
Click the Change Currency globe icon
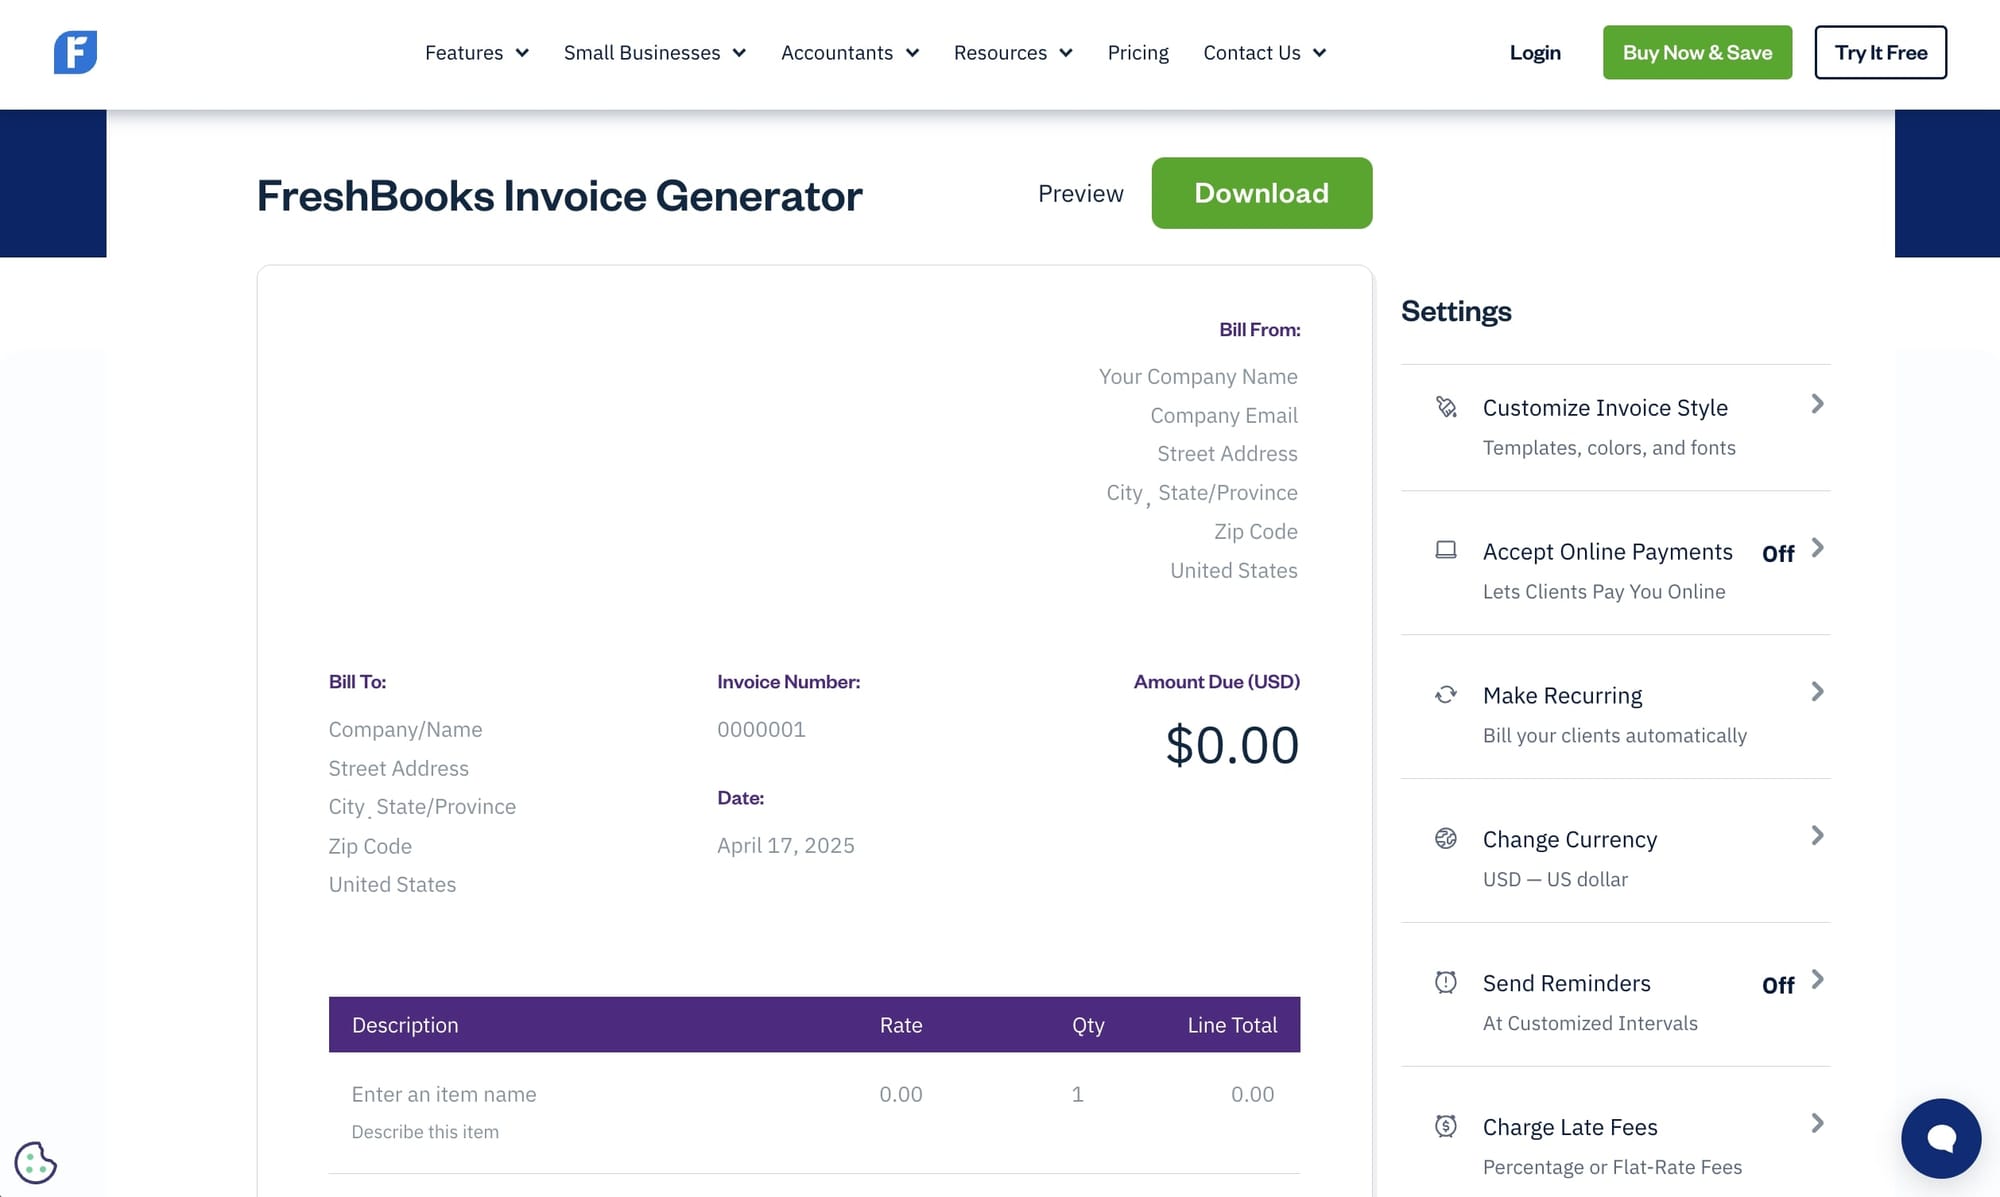1447,838
